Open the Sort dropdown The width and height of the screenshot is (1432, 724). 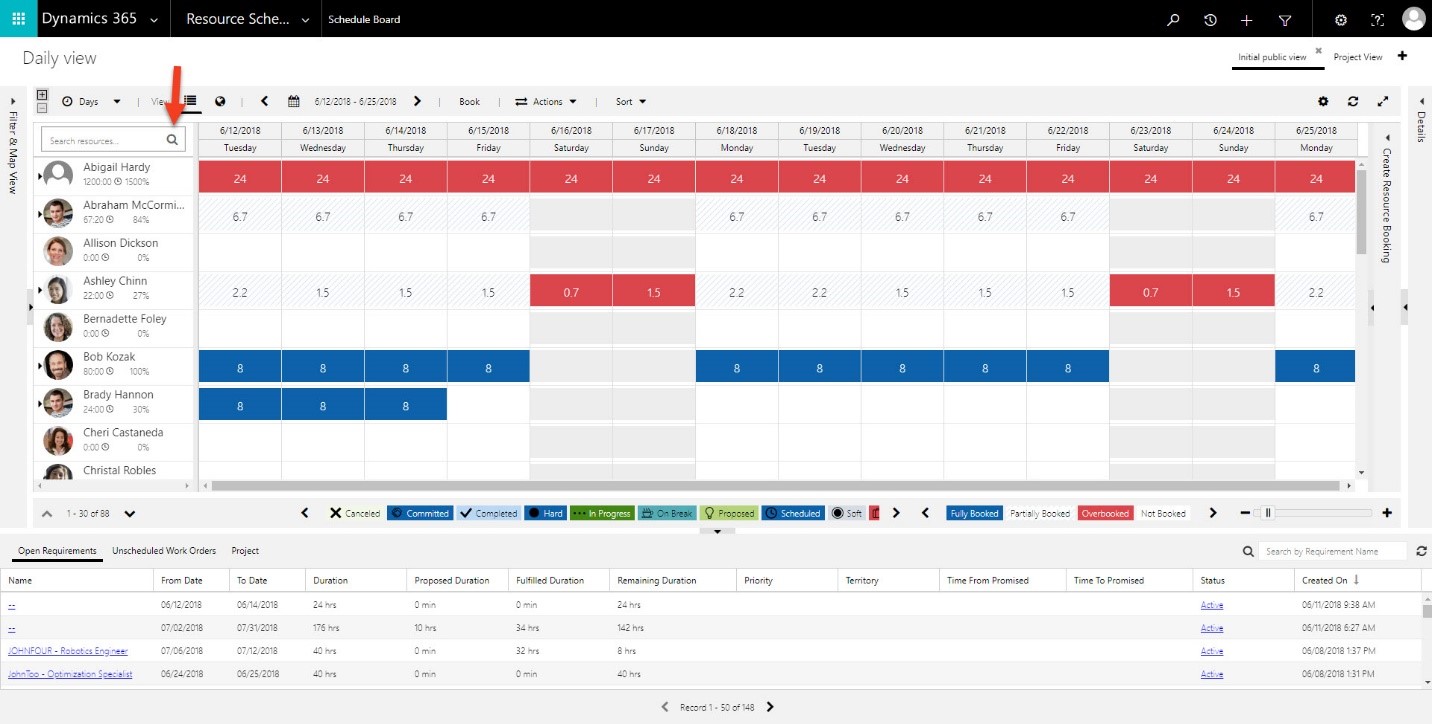click(x=630, y=101)
